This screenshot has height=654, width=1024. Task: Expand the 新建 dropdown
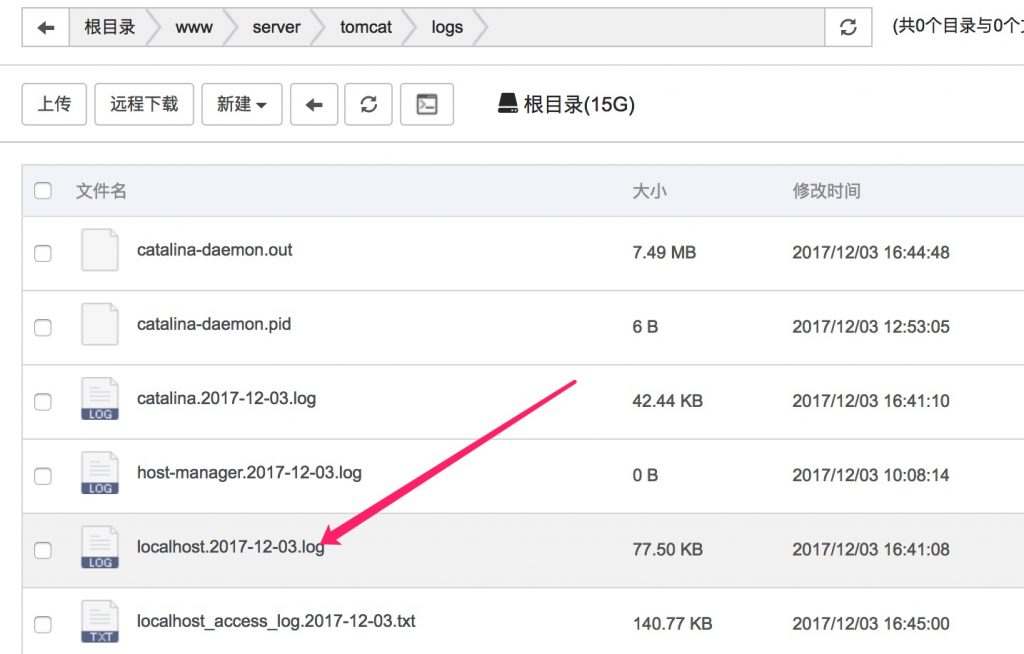[242, 104]
